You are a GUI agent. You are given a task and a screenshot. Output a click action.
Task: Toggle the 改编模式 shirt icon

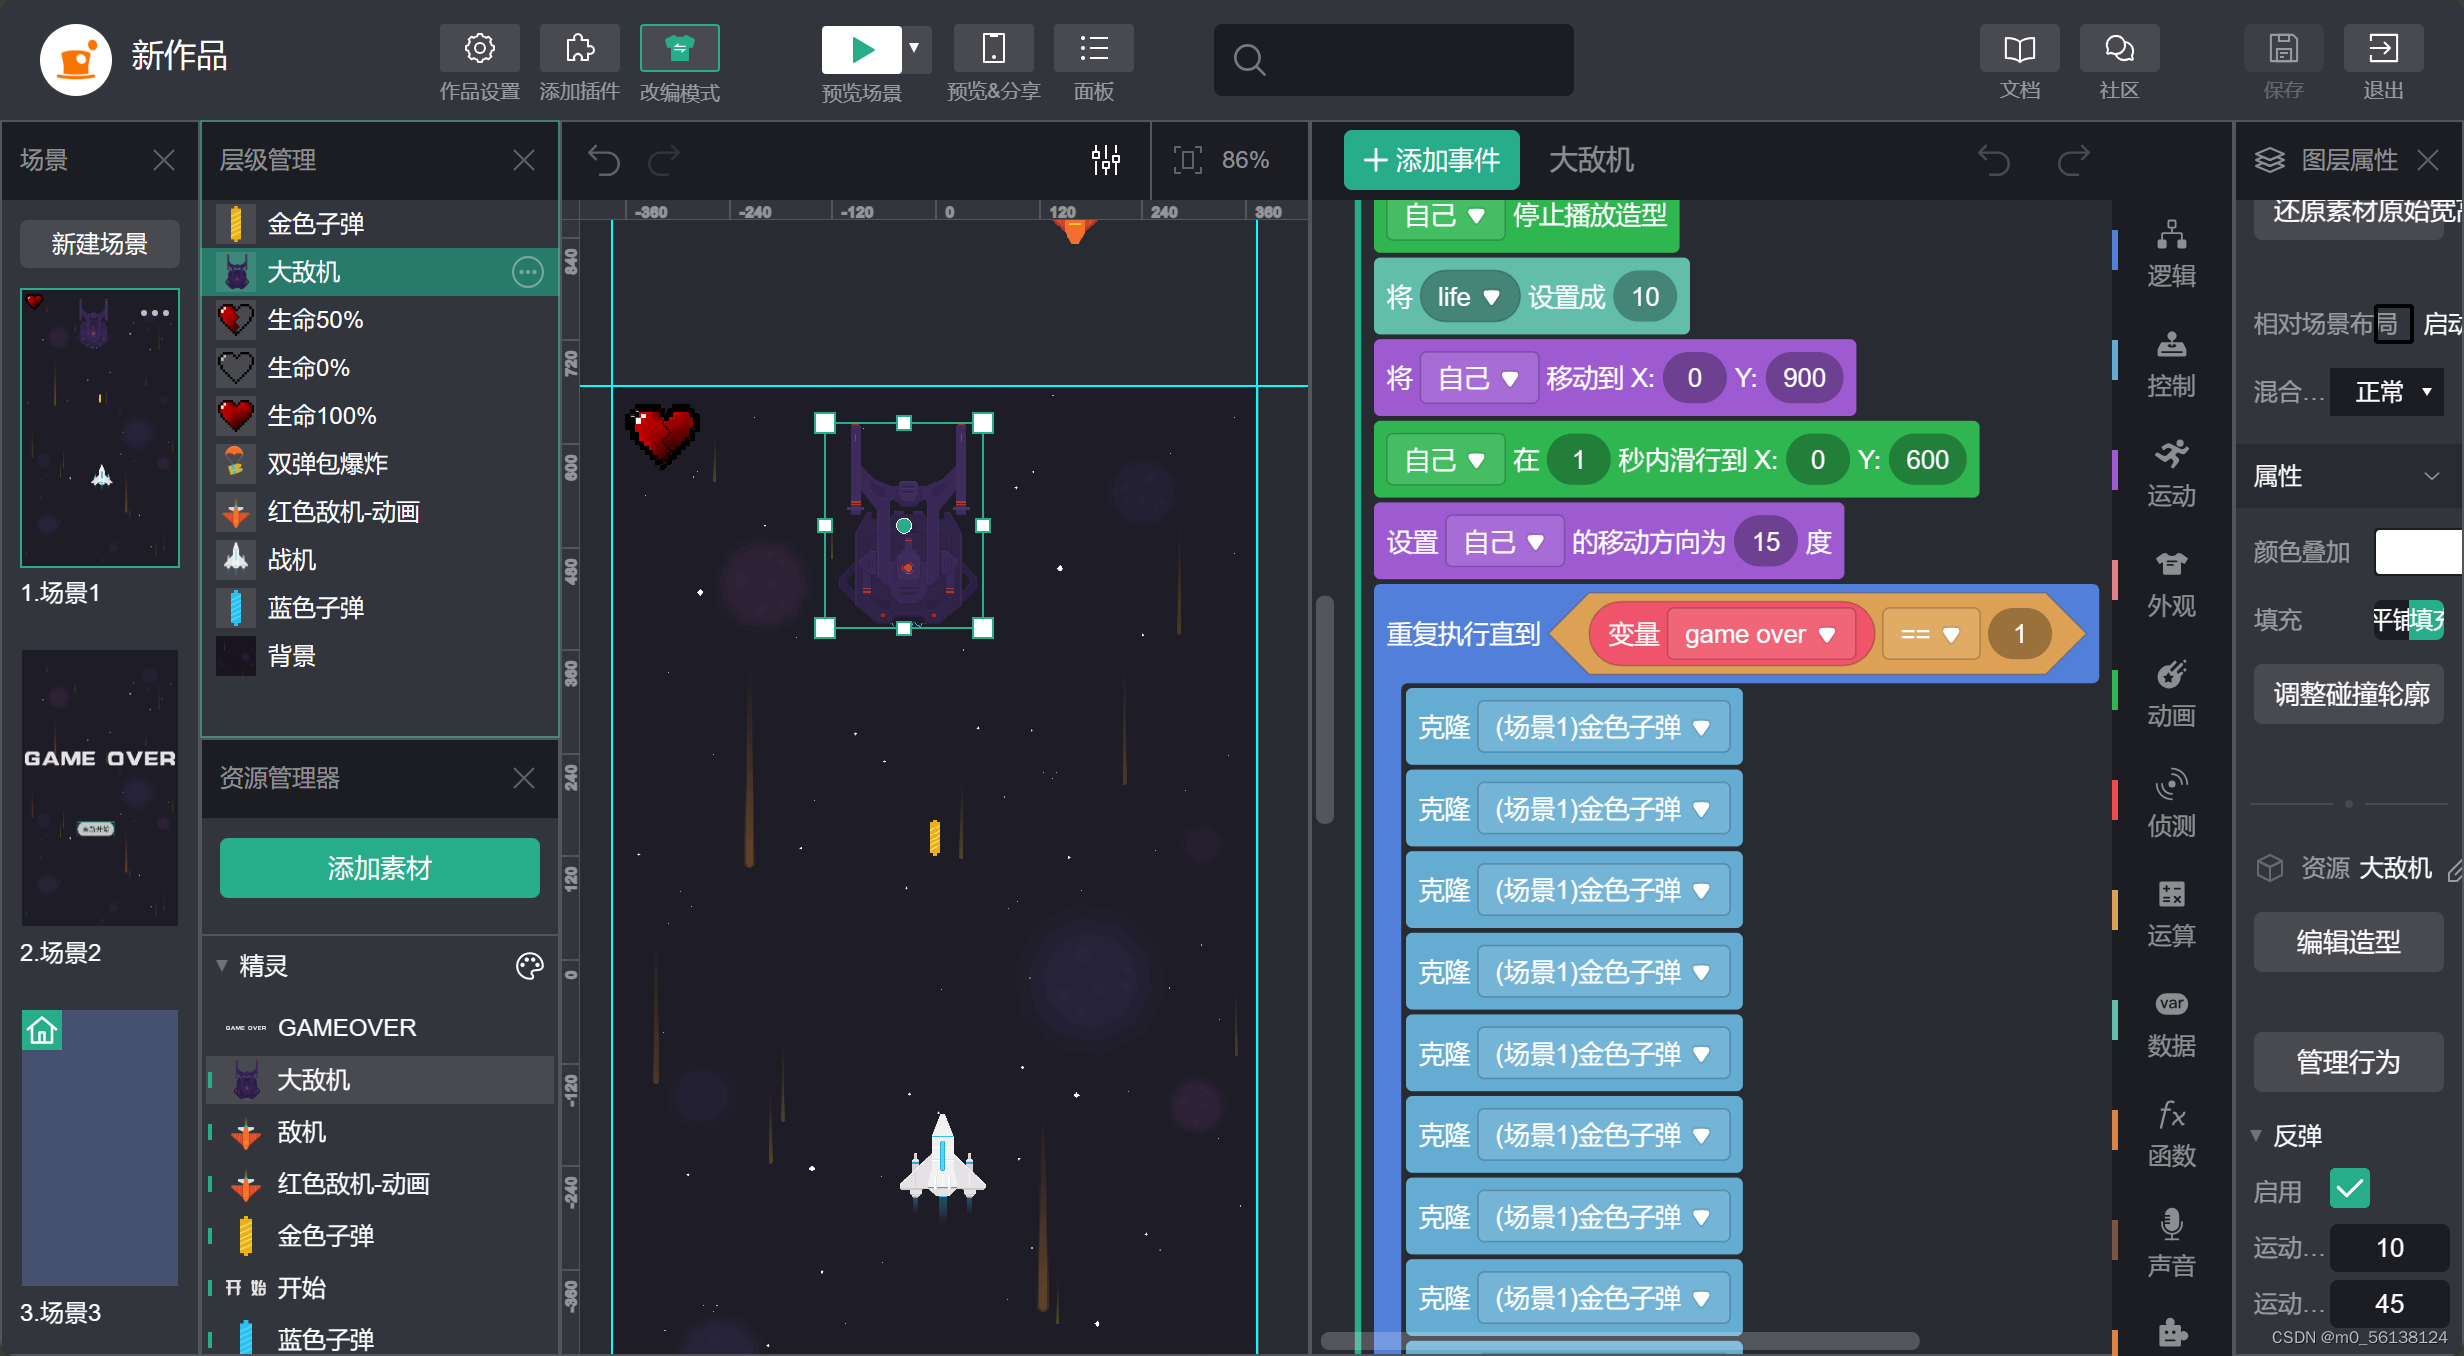coord(679,48)
